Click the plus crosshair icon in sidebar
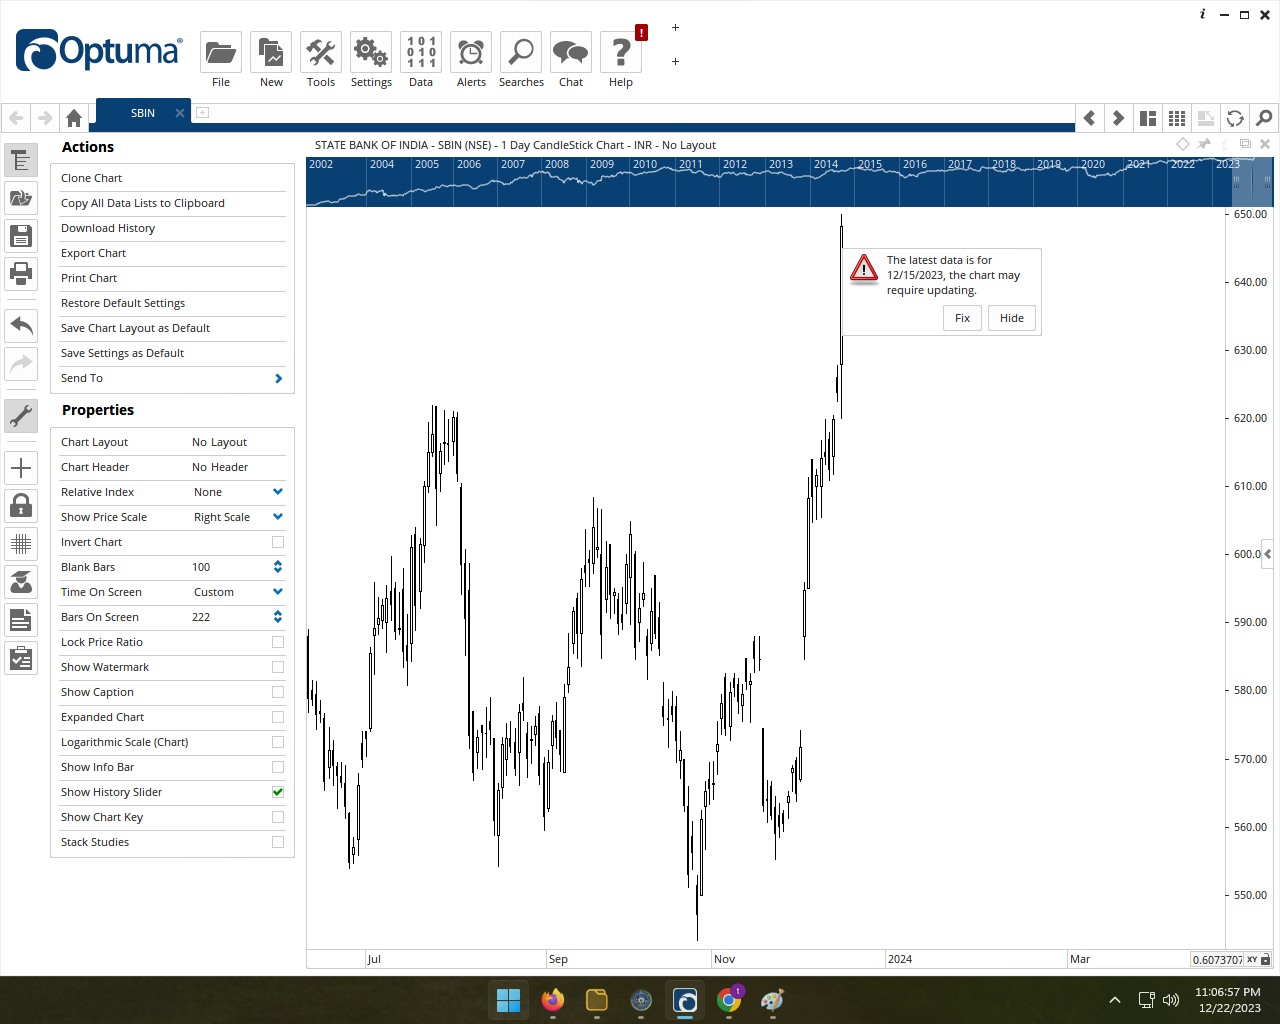Image resolution: width=1280 pixels, height=1024 pixels. click(21, 468)
